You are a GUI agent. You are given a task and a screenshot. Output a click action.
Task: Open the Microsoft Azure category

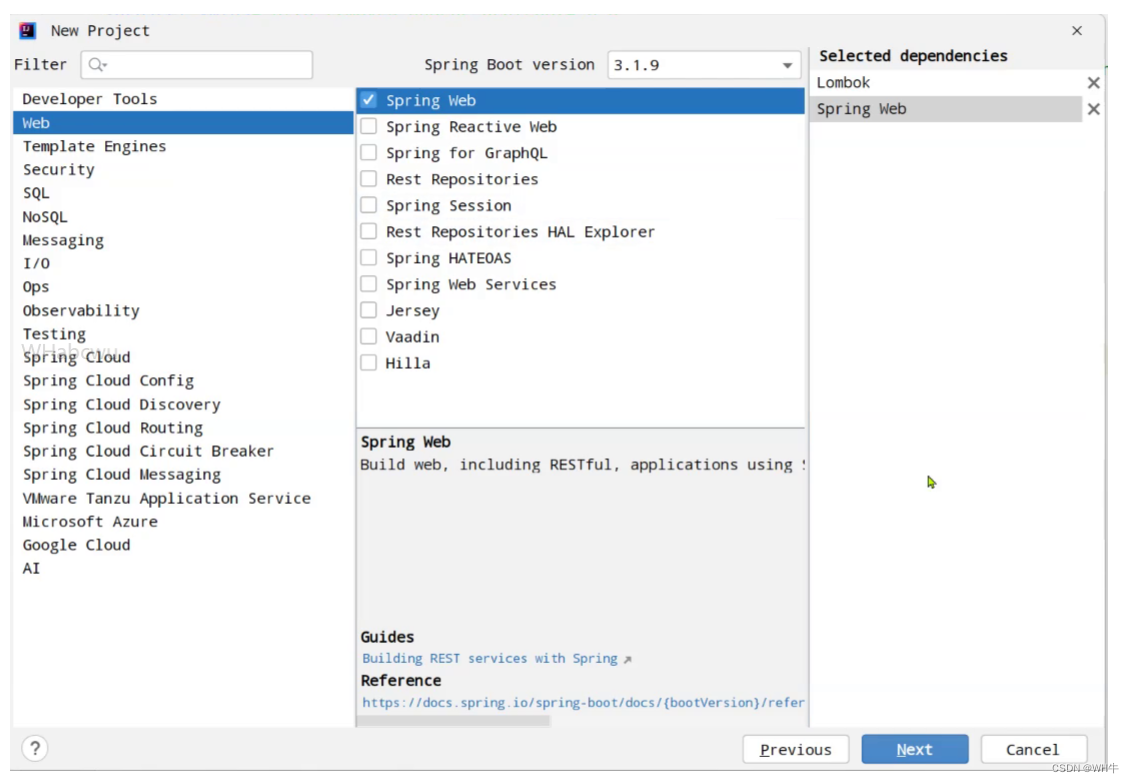point(183,522)
